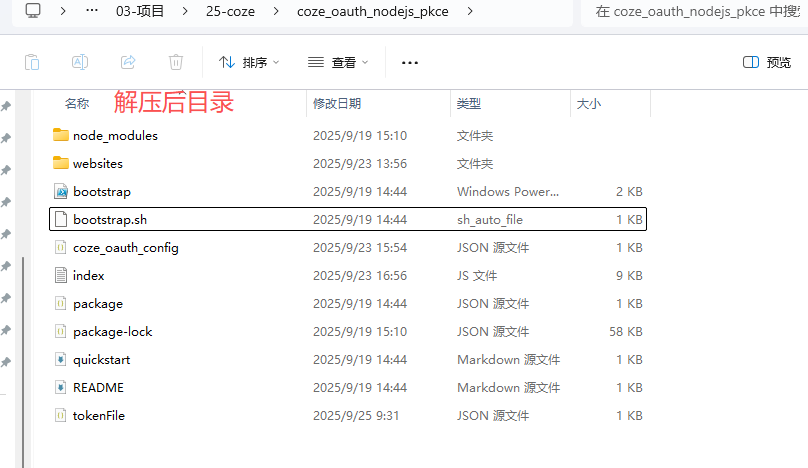Expand the chevron after 03-项目
This screenshot has height=468, width=808.
[185, 11]
